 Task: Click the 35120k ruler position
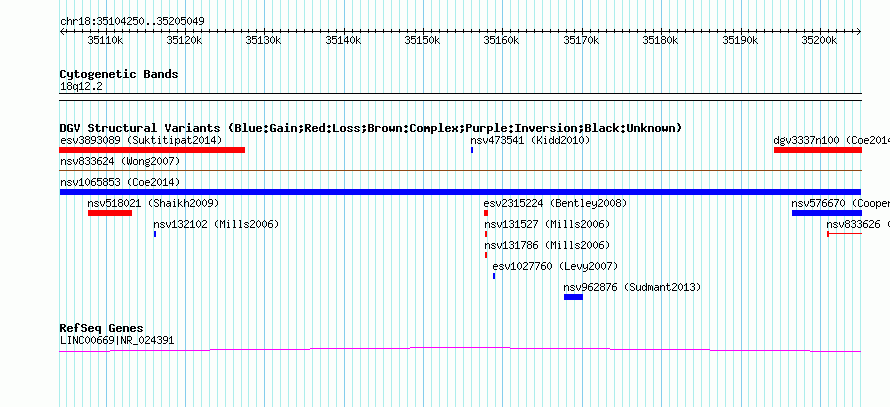point(184,40)
